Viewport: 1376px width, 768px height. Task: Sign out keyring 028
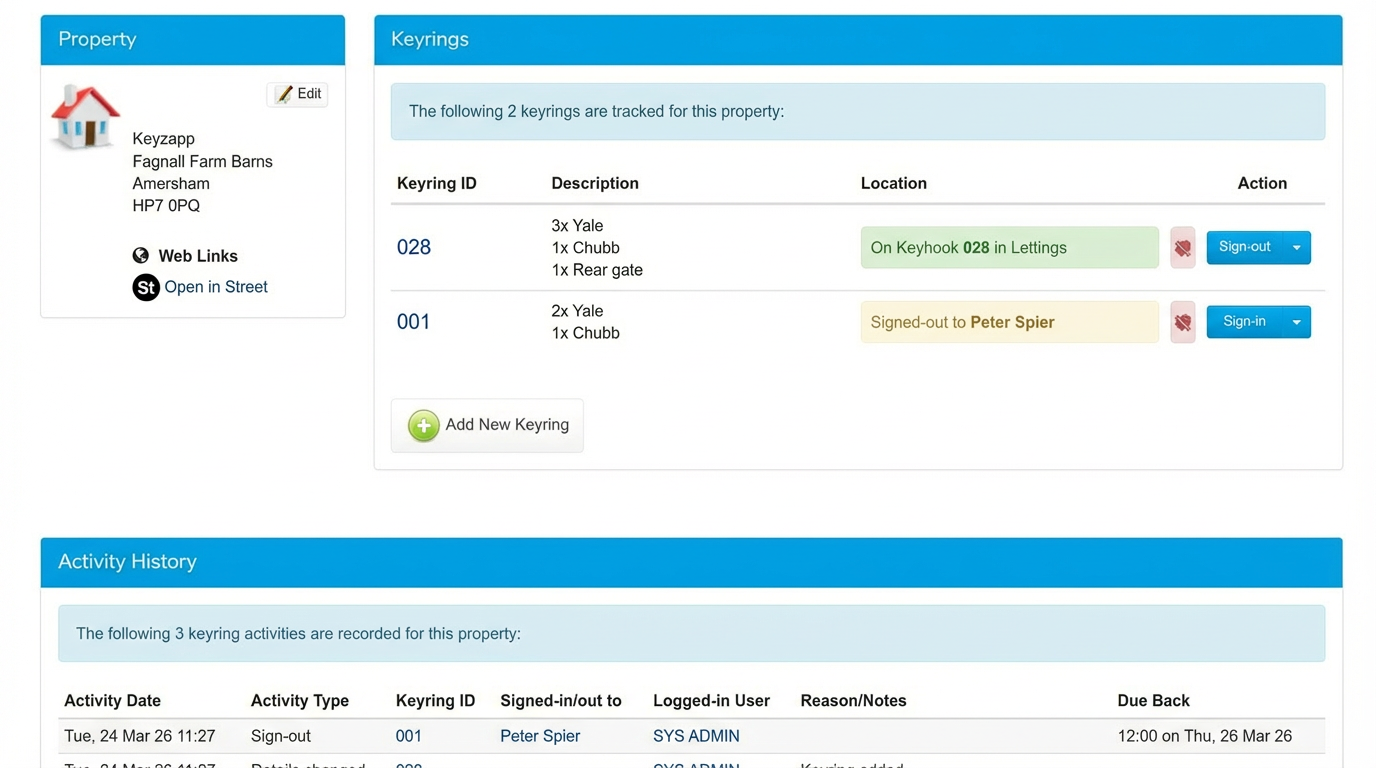click(1244, 248)
